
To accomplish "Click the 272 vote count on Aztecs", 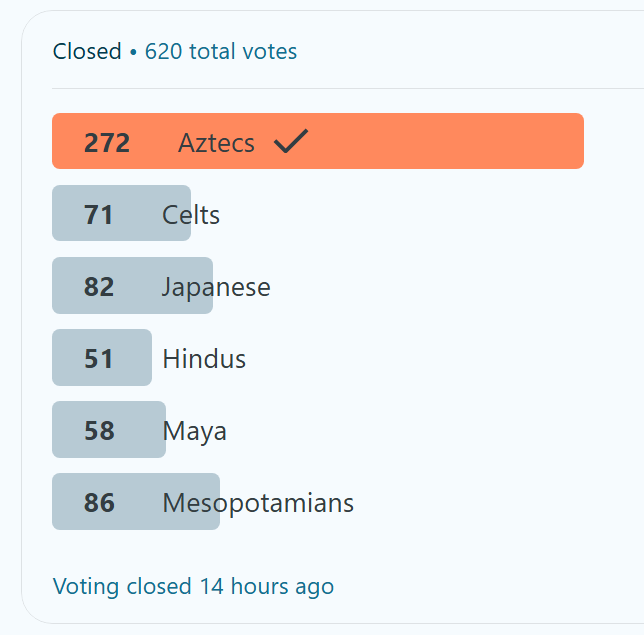I will [x=107, y=143].
